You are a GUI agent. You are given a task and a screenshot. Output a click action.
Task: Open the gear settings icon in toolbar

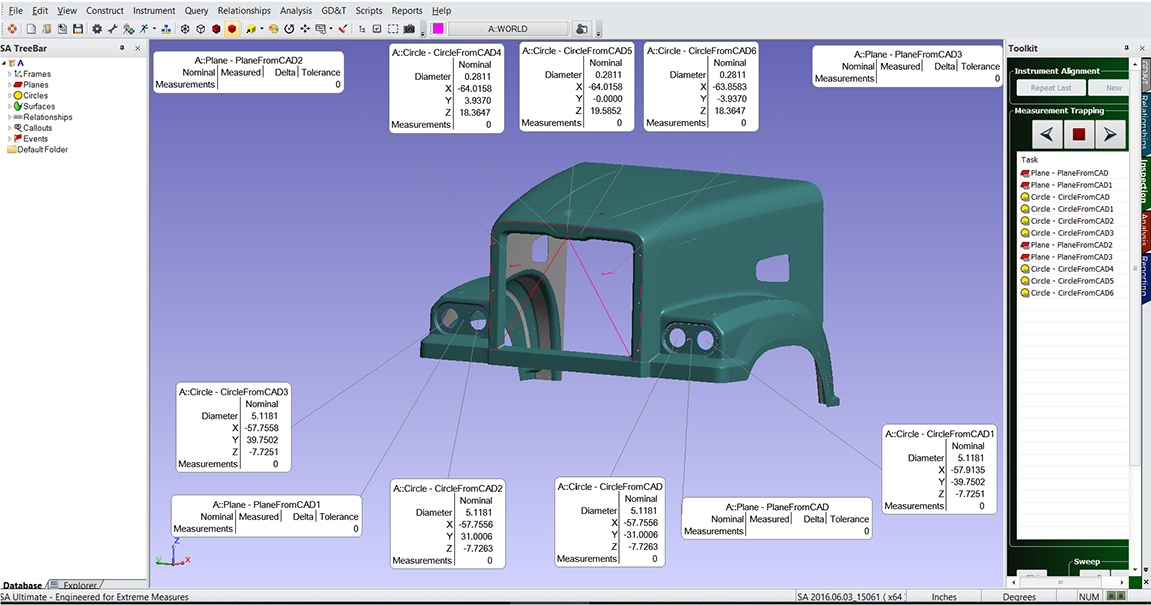97,29
